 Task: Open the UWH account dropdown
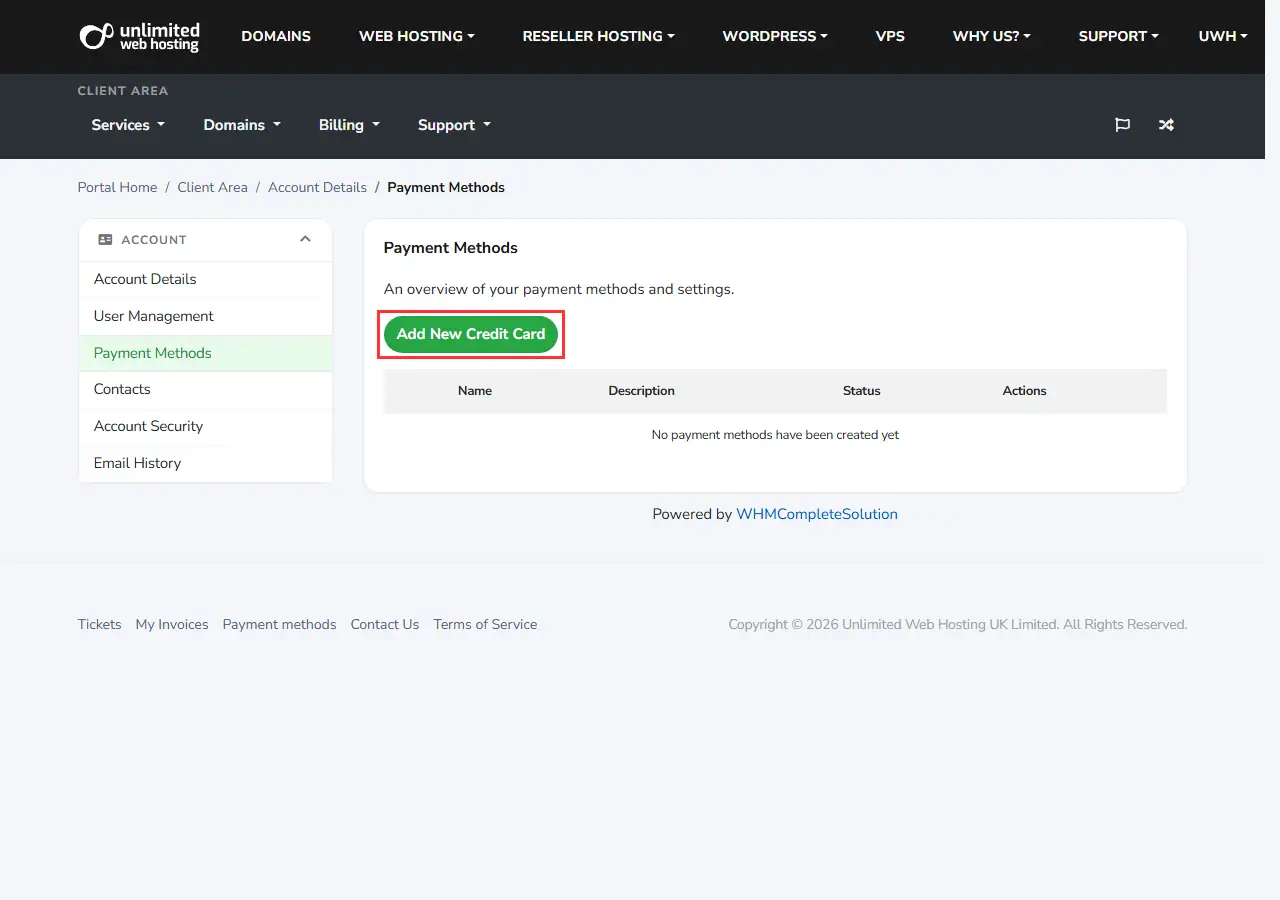[x=1223, y=36]
